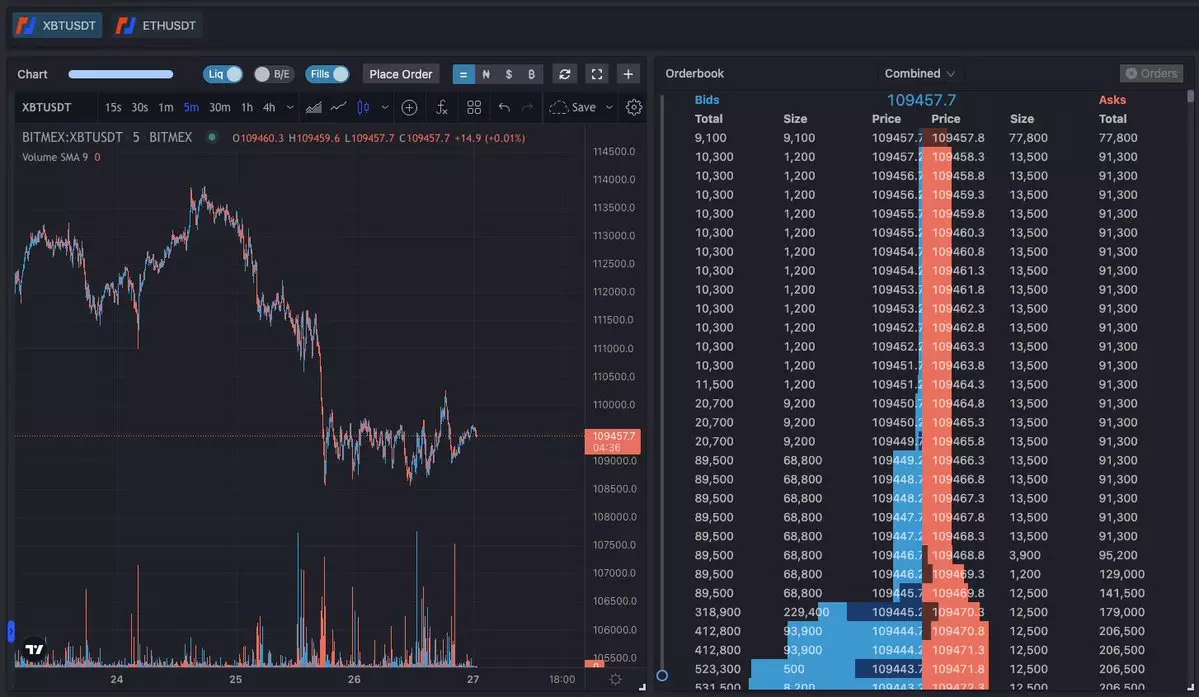1199x697 pixels.
Task: Select the 30m timeframe
Action: pyautogui.click(x=219, y=107)
